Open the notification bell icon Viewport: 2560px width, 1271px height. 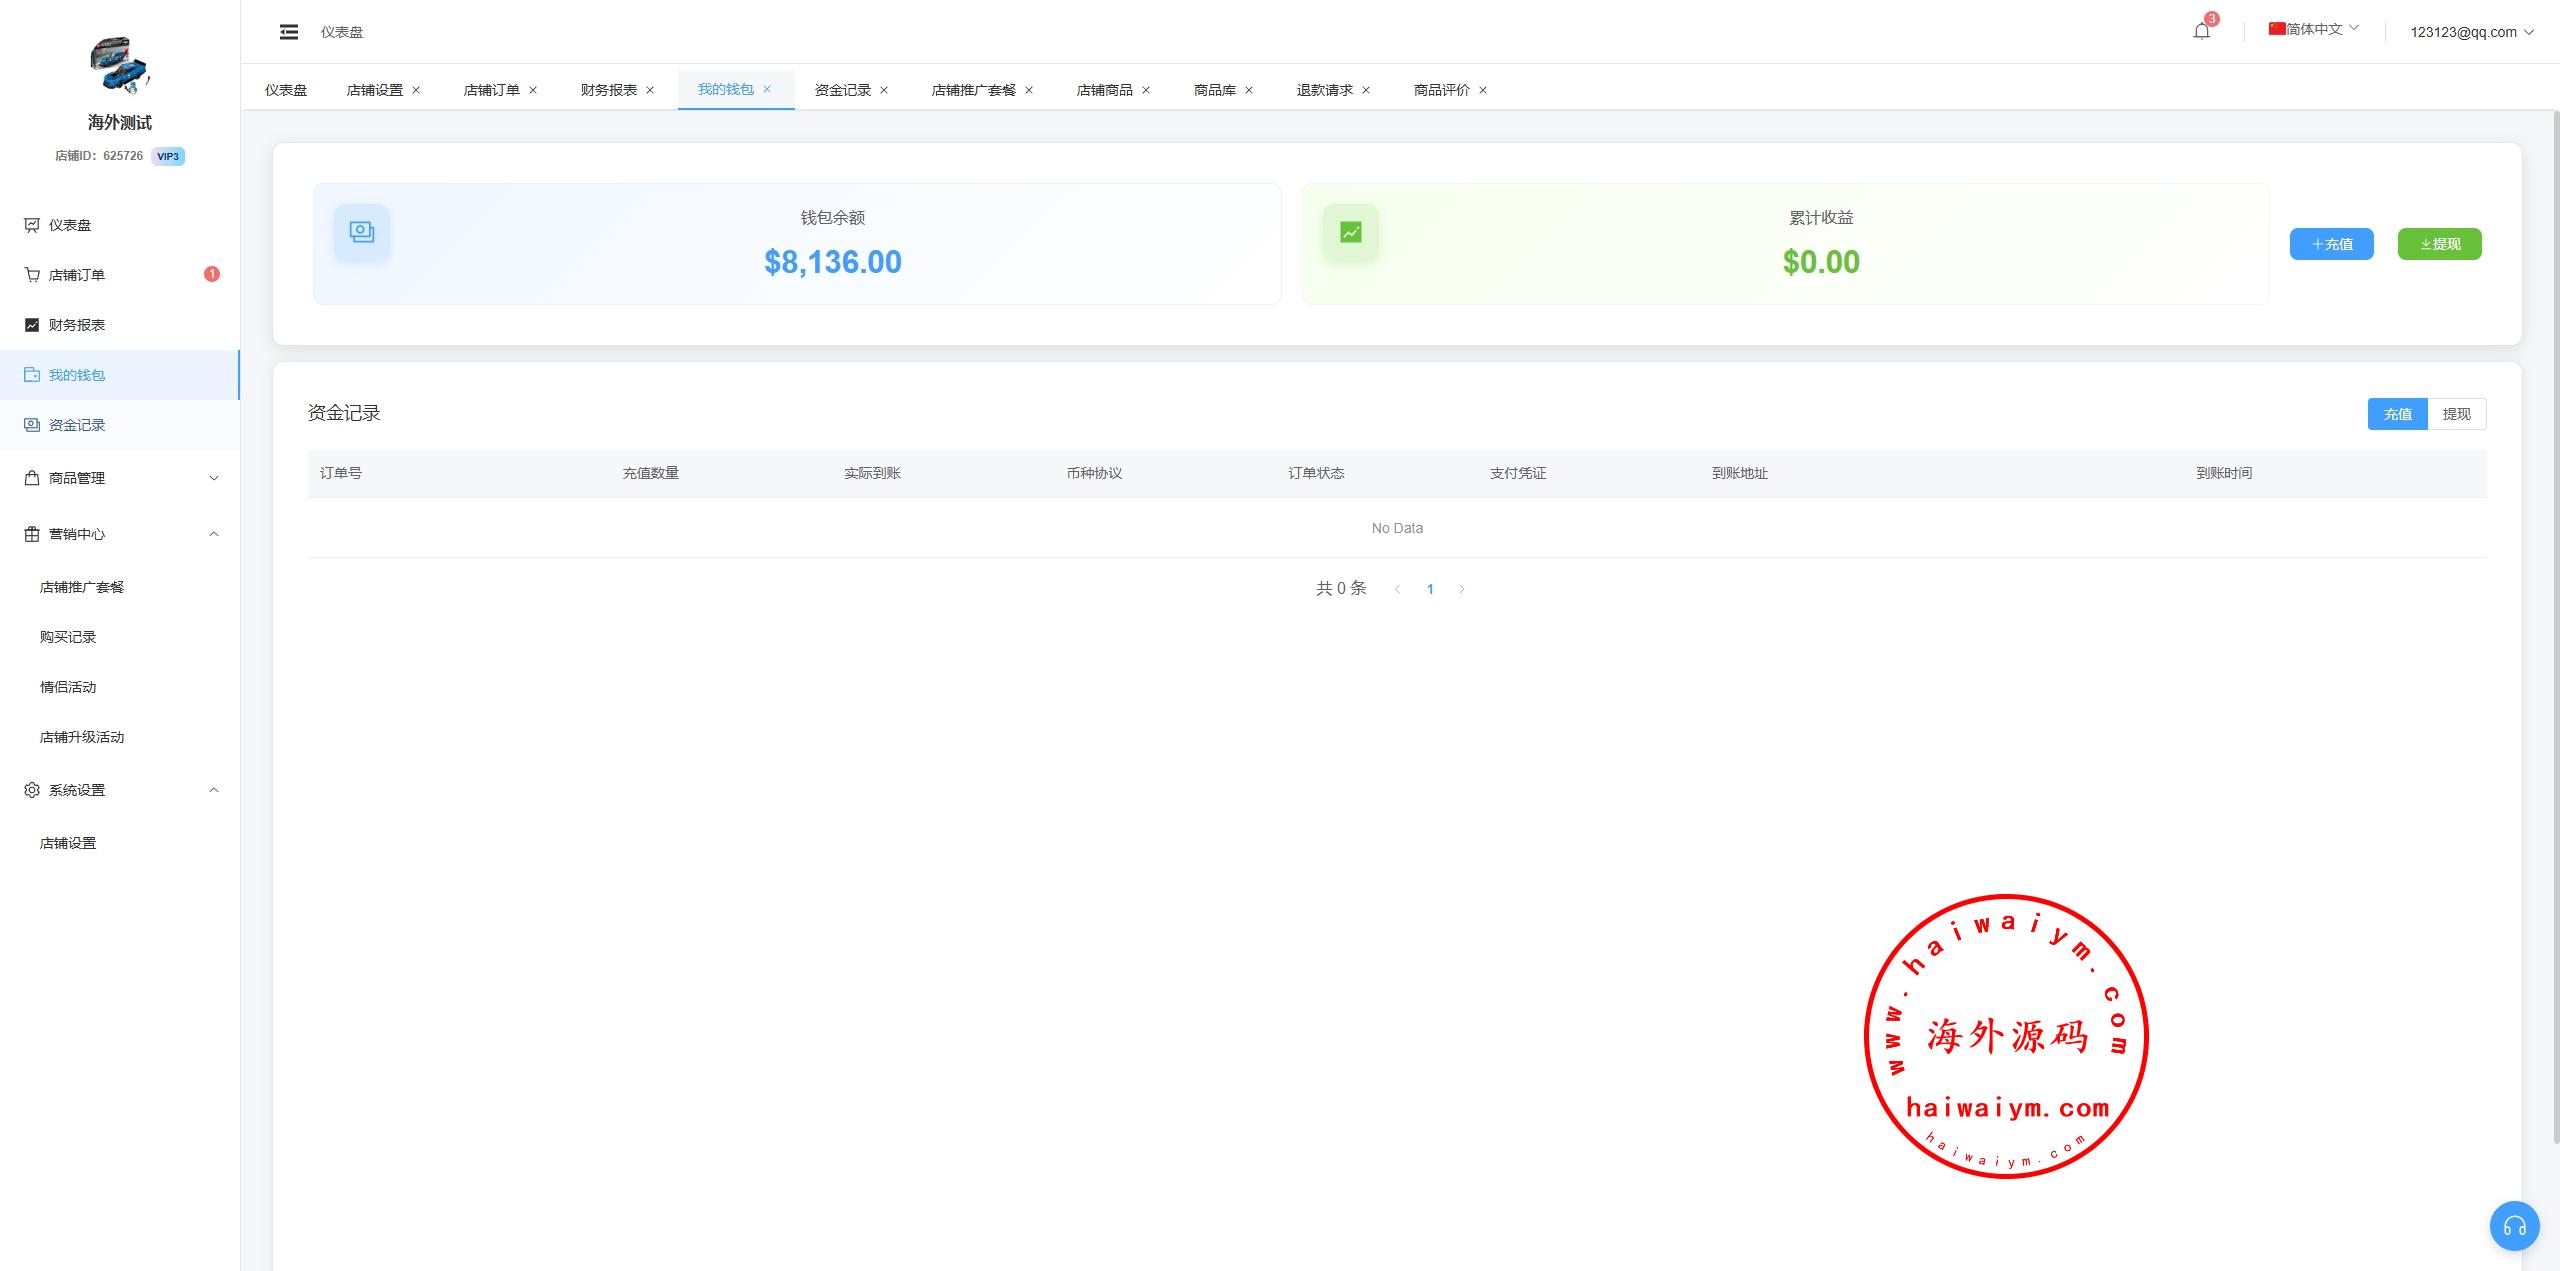click(x=2201, y=31)
